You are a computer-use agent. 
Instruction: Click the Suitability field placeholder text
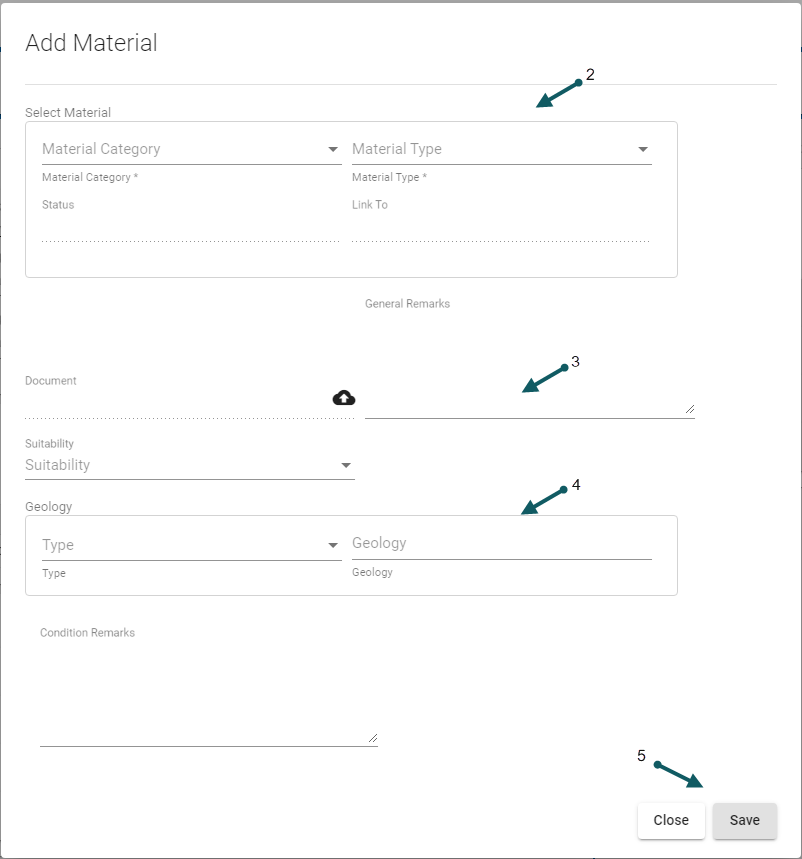[x=58, y=465]
